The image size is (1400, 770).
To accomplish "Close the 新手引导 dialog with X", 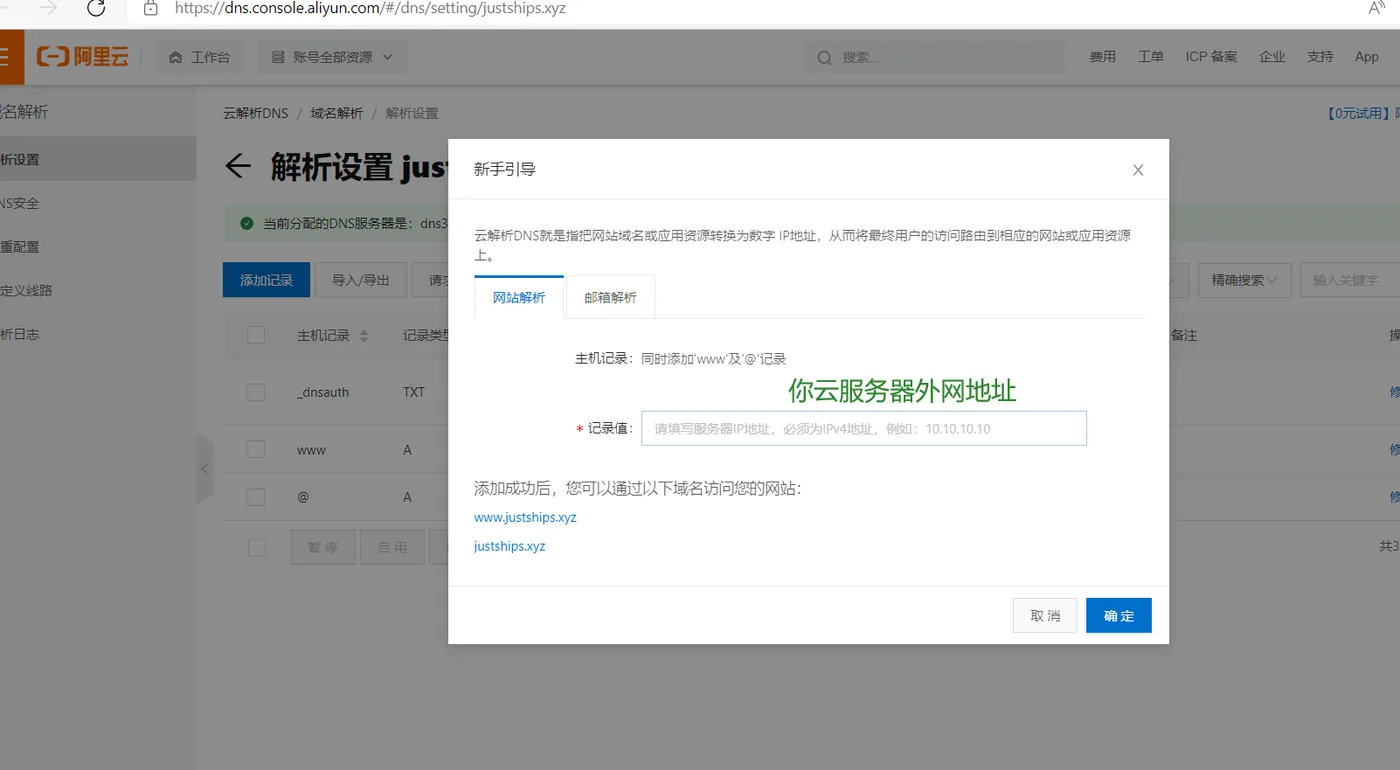I will point(1138,170).
